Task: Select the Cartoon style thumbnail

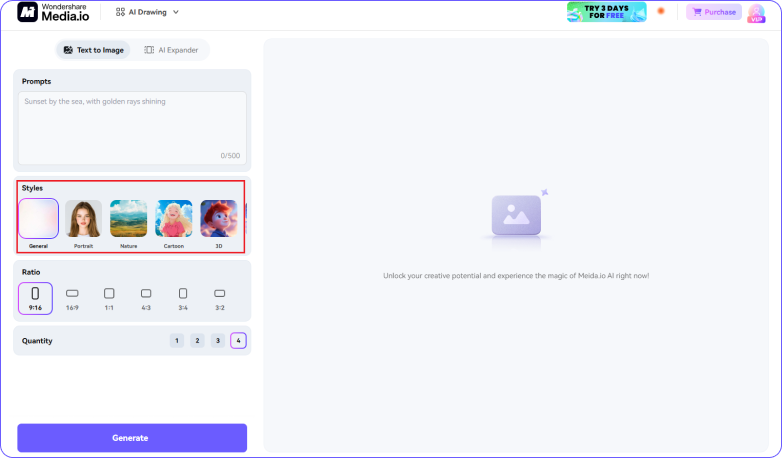Action: [174, 218]
